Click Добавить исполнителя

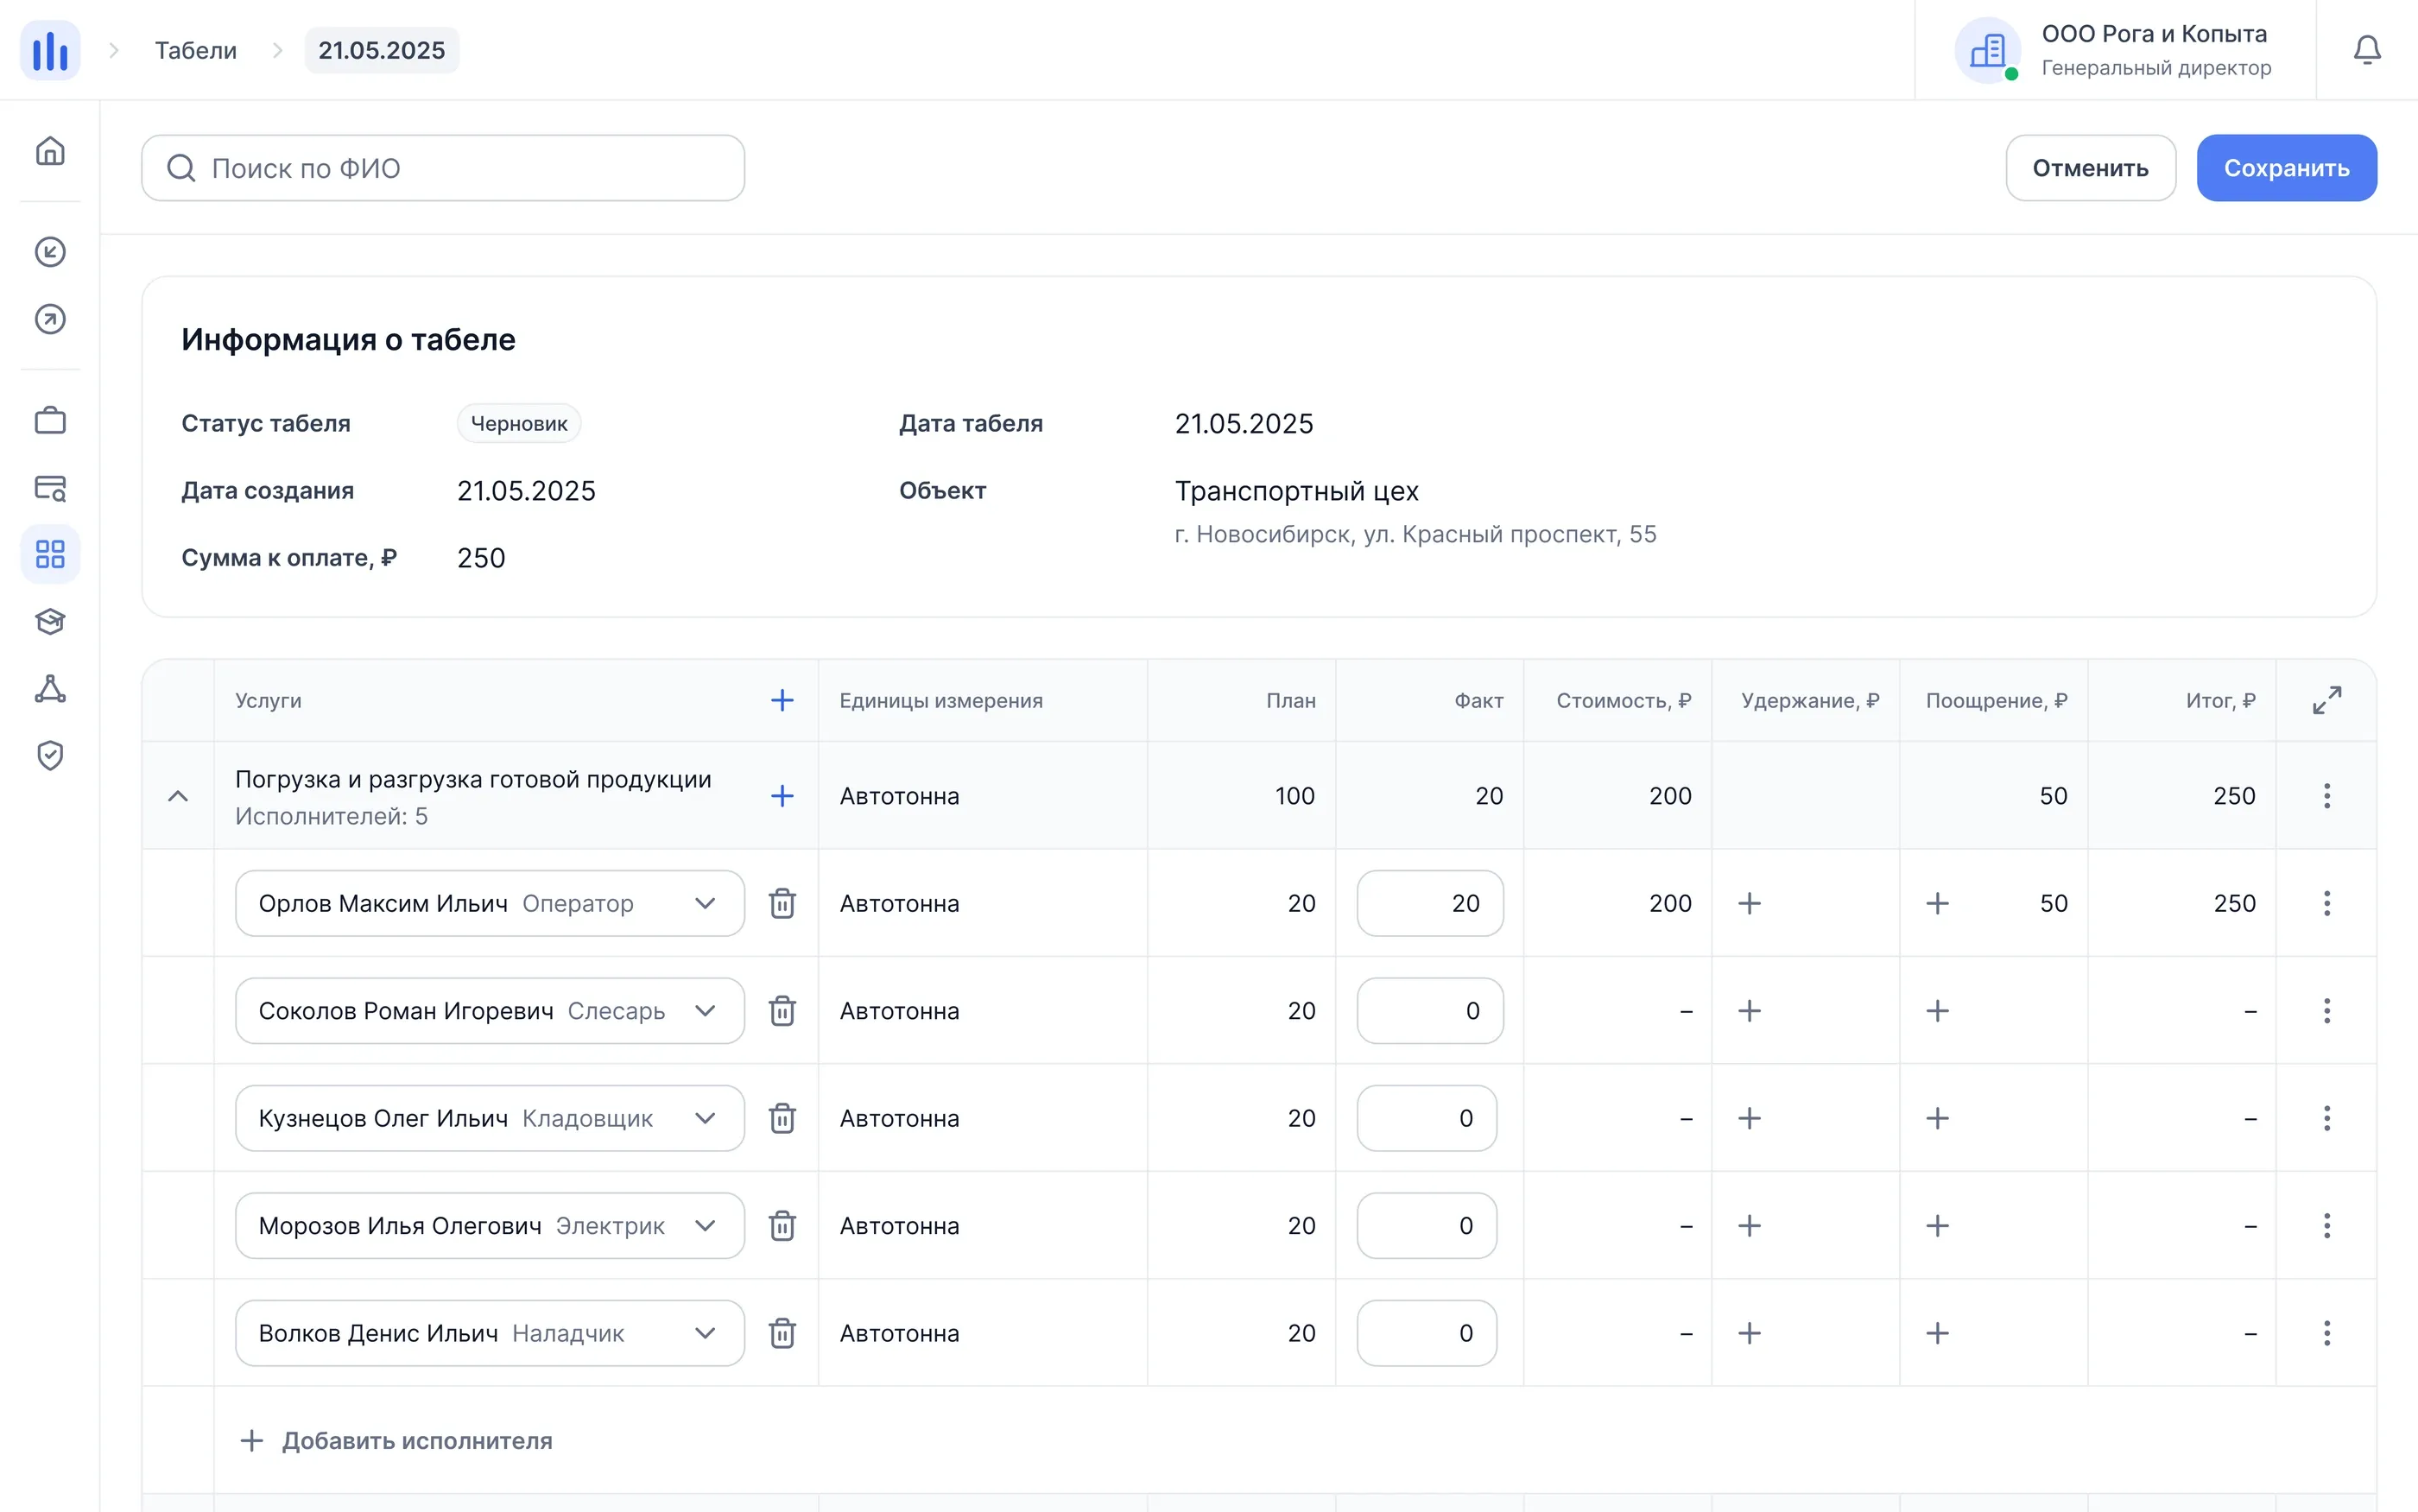(x=396, y=1441)
